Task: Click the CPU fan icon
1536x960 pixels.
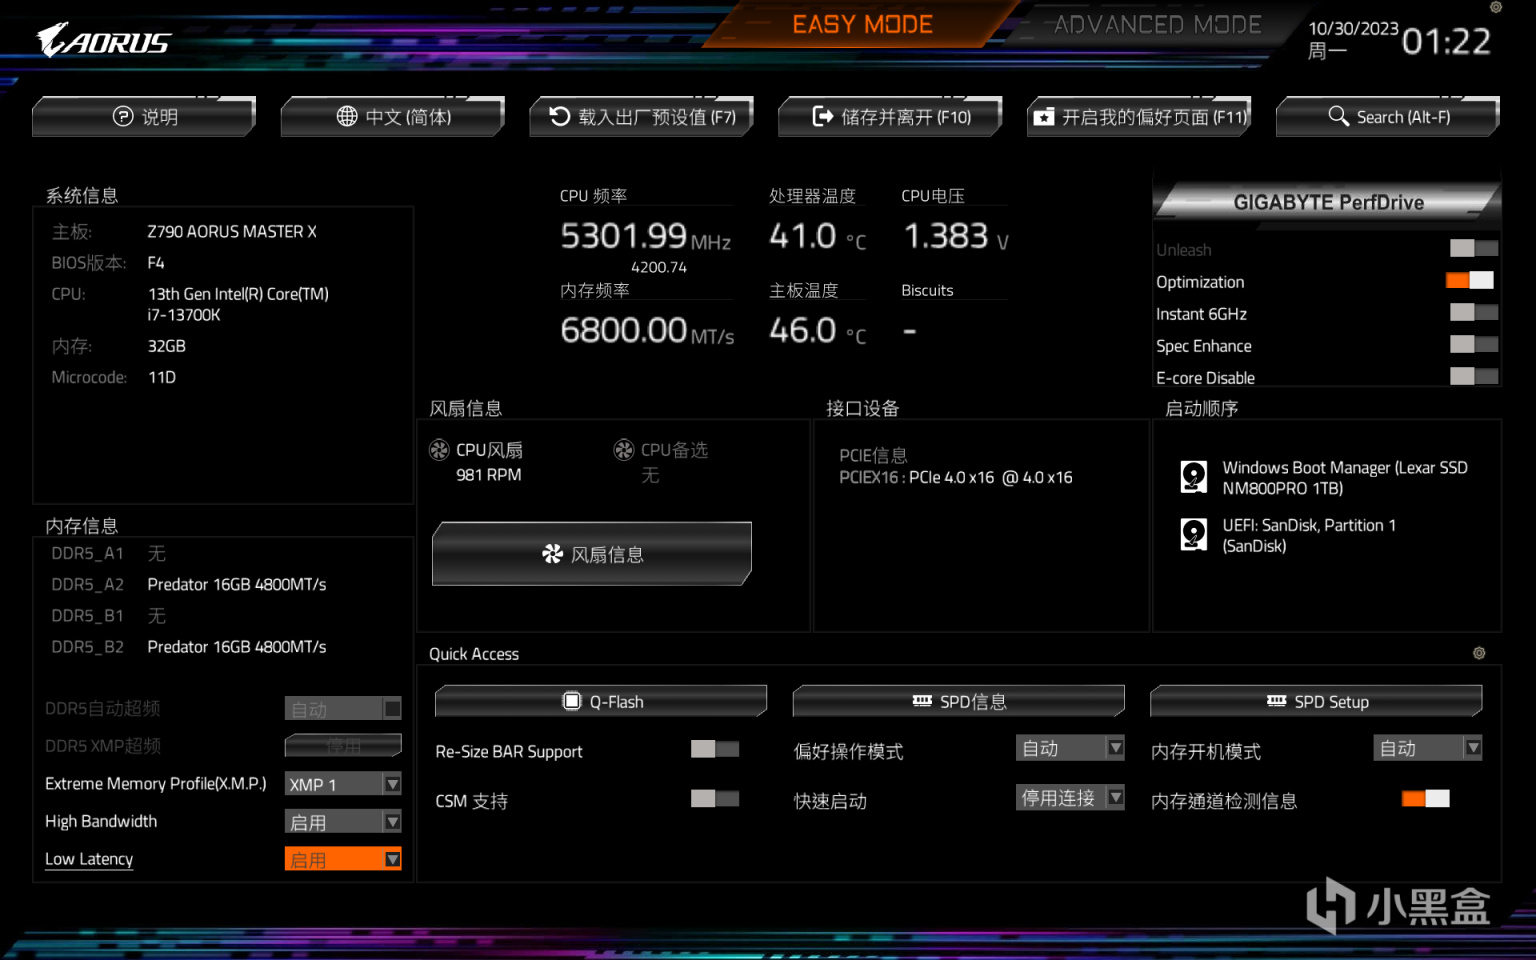Action: [x=439, y=450]
